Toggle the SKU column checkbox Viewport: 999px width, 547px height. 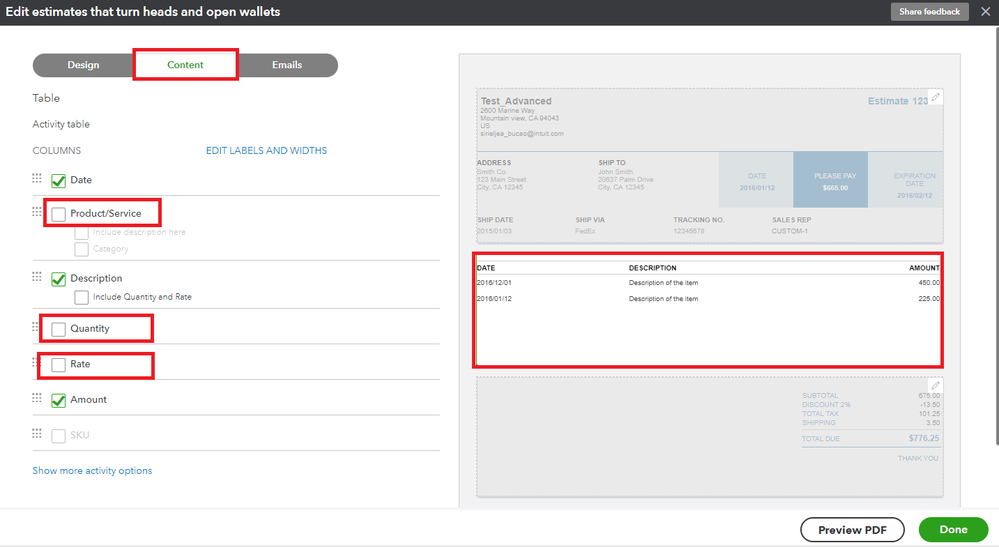click(x=59, y=436)
